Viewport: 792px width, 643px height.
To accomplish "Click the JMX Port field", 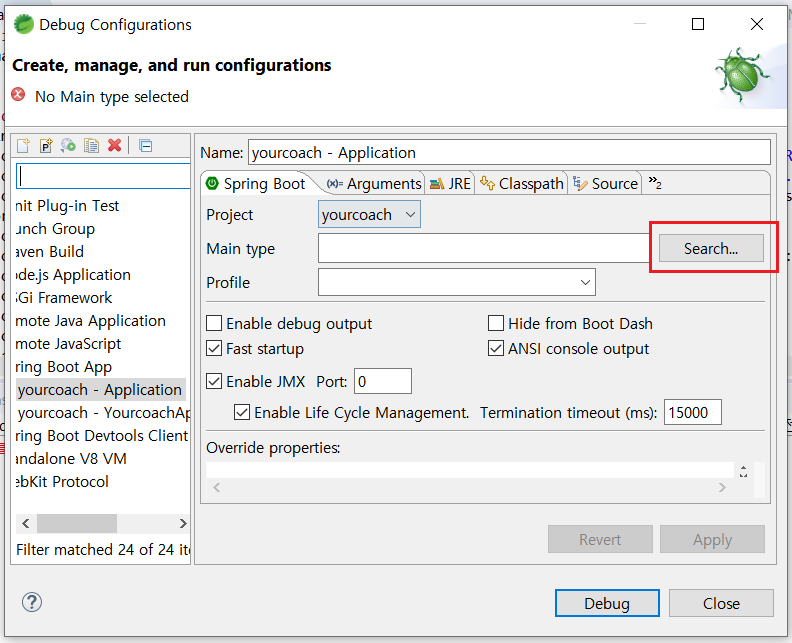I will point(383,381).
